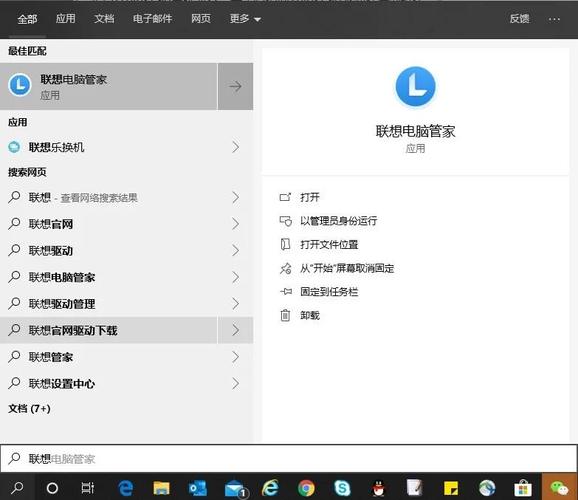Viewport: 578px width, 500px height.
Task: Expand chevron for 联想管家 suggestion
Action: coord(236,357)
